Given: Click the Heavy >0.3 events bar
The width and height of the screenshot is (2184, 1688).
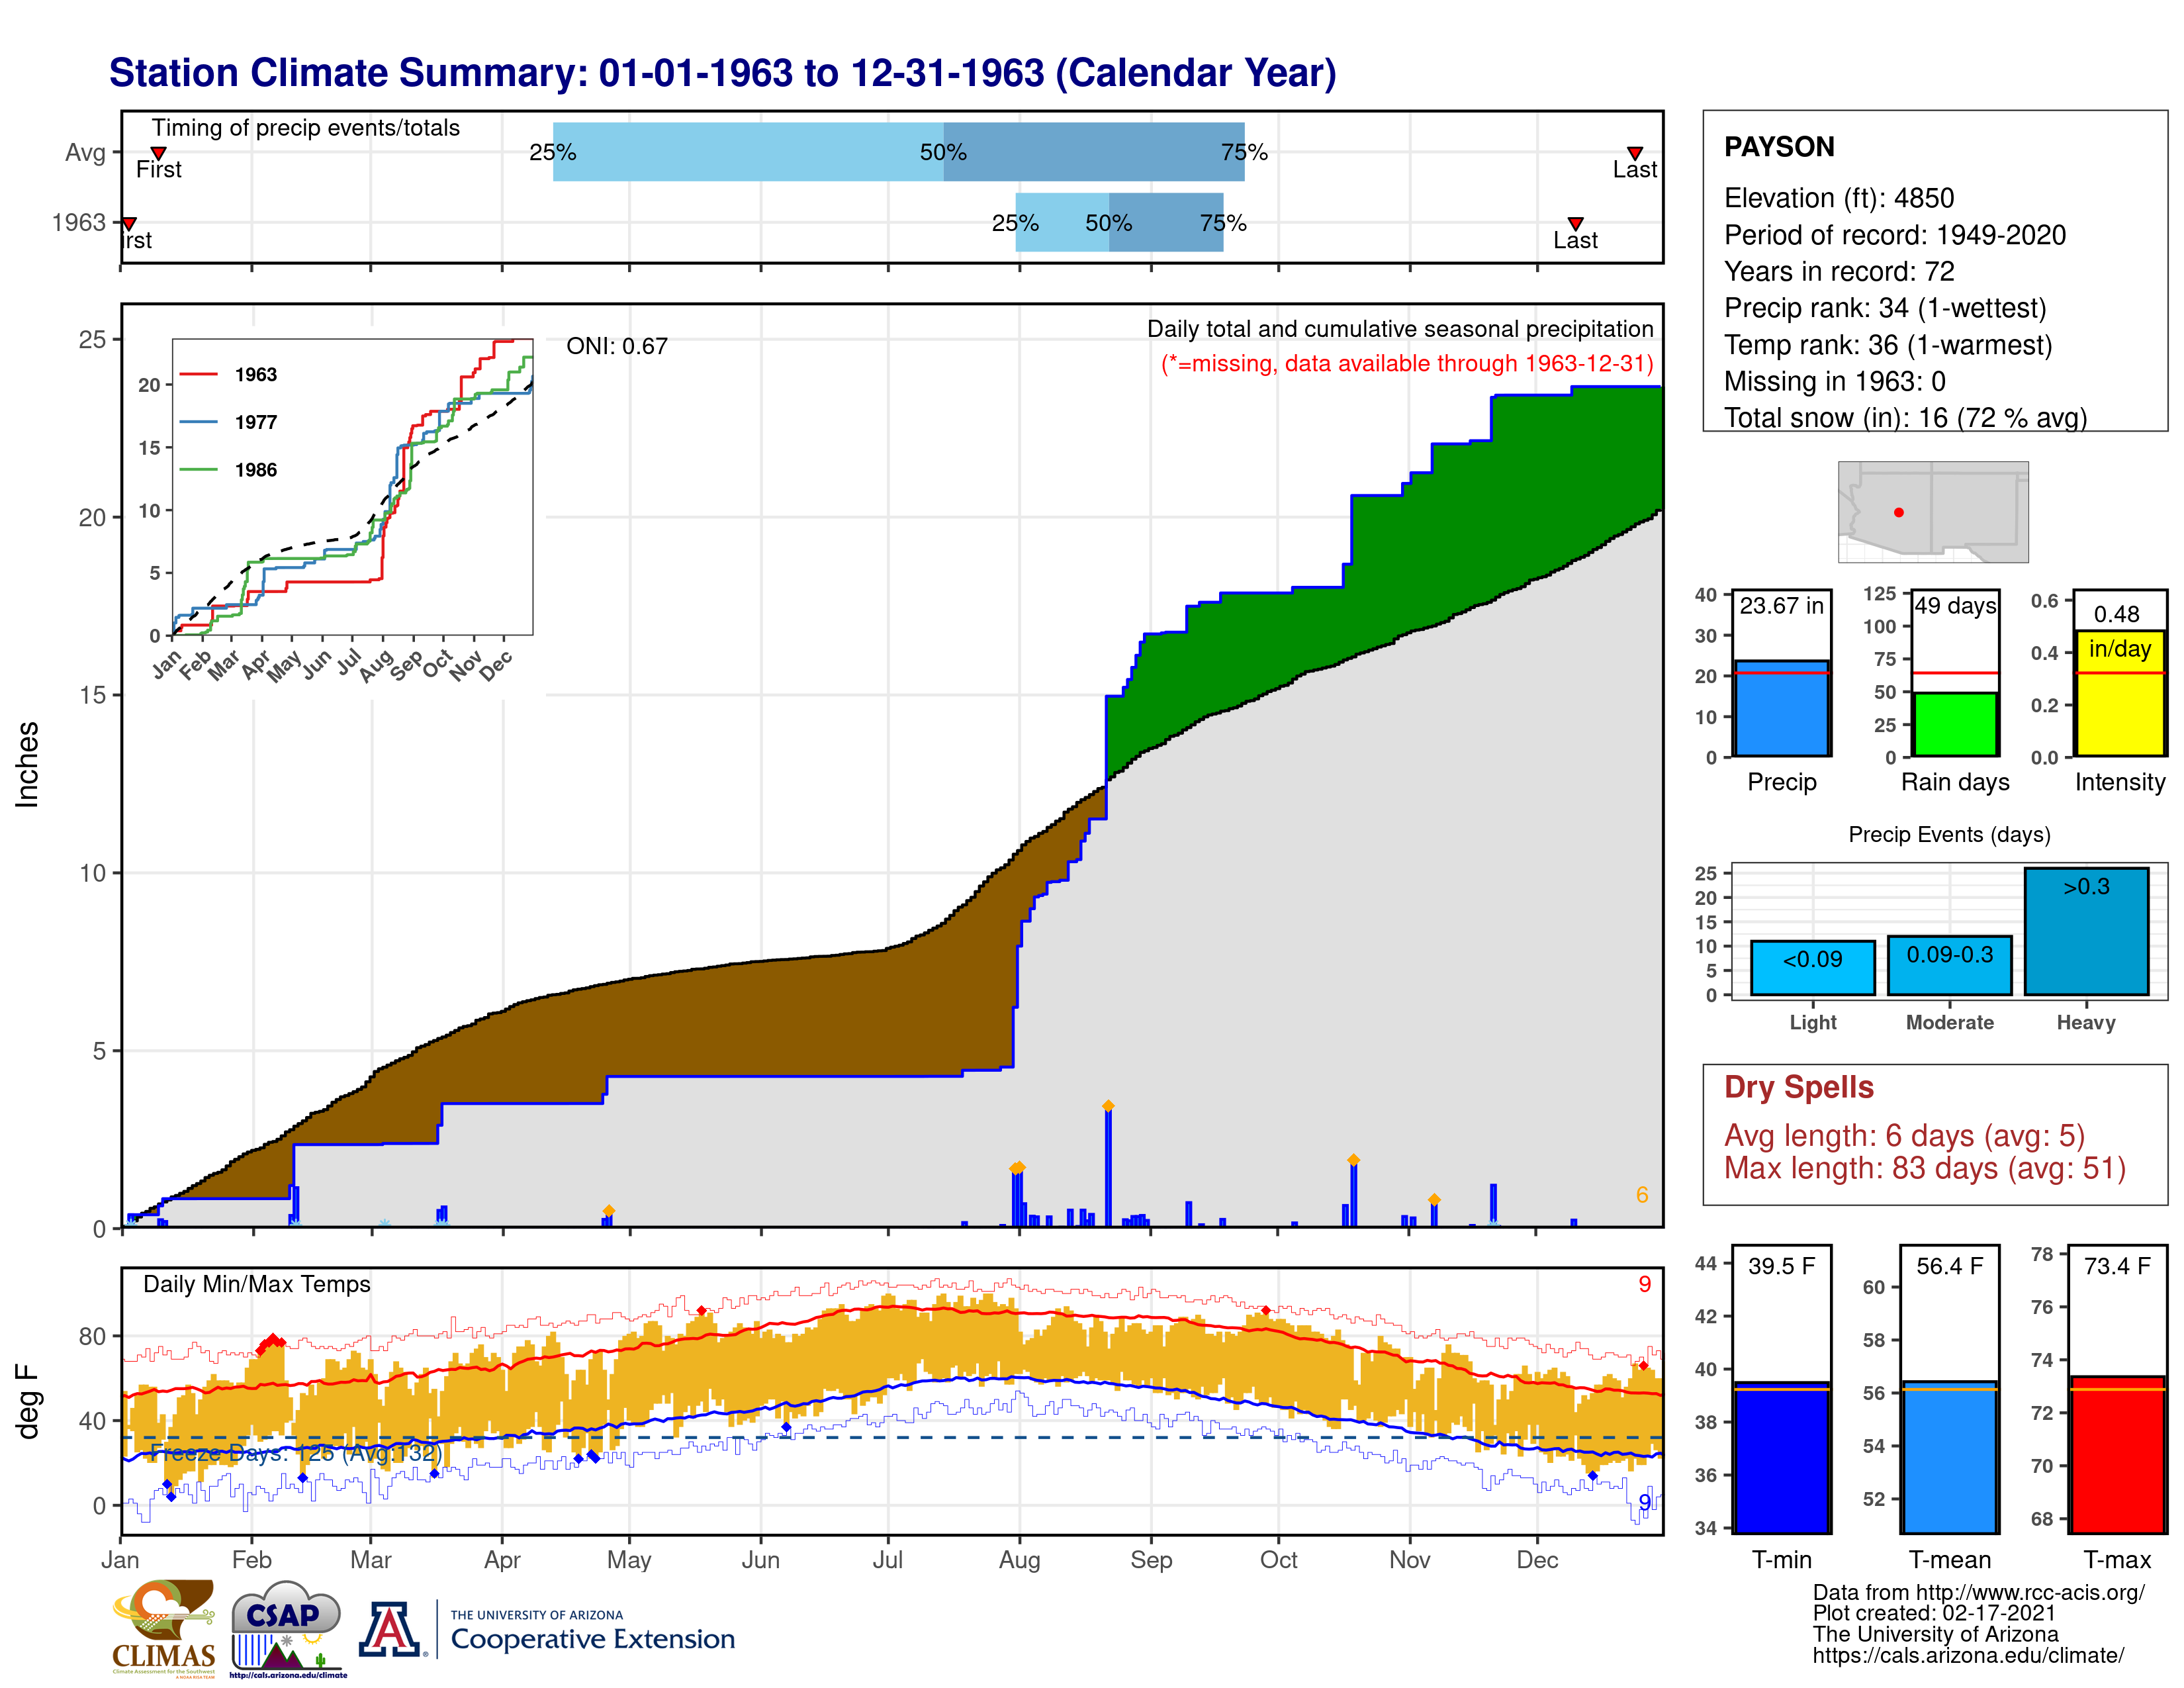Looking at the screenshot, I should (x=2086, y=931).
